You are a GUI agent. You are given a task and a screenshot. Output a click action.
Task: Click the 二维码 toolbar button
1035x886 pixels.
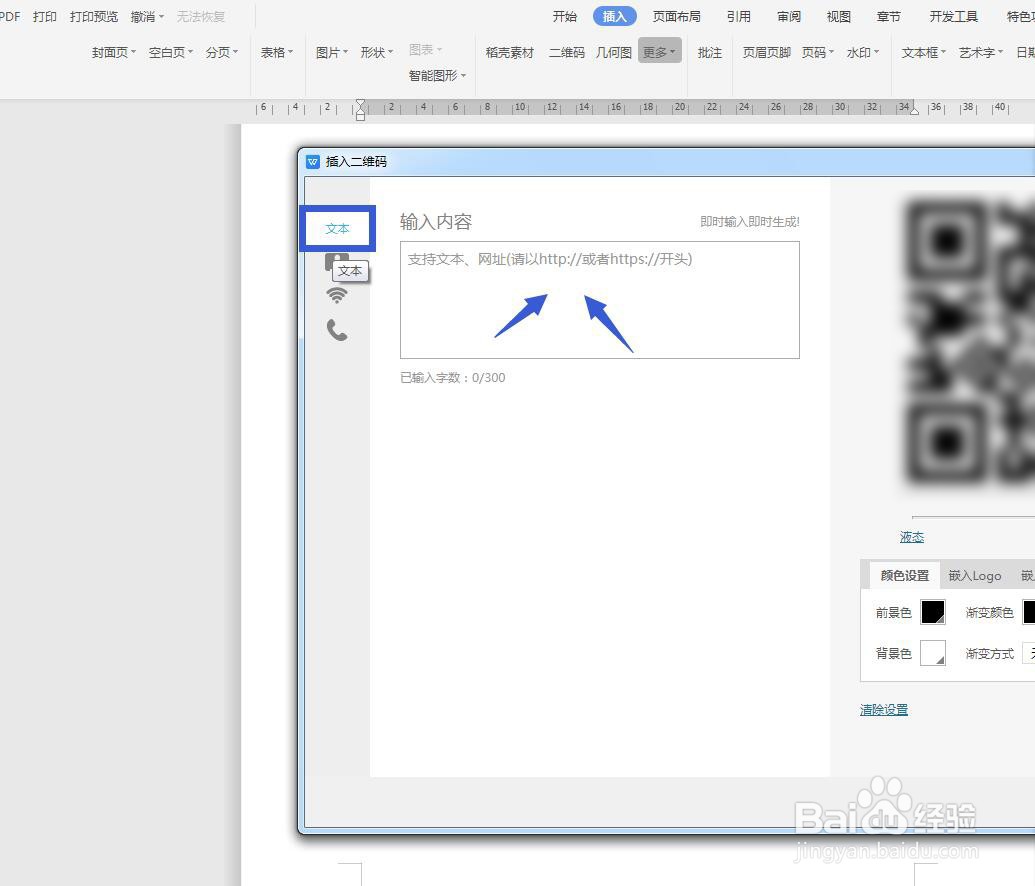567,52
